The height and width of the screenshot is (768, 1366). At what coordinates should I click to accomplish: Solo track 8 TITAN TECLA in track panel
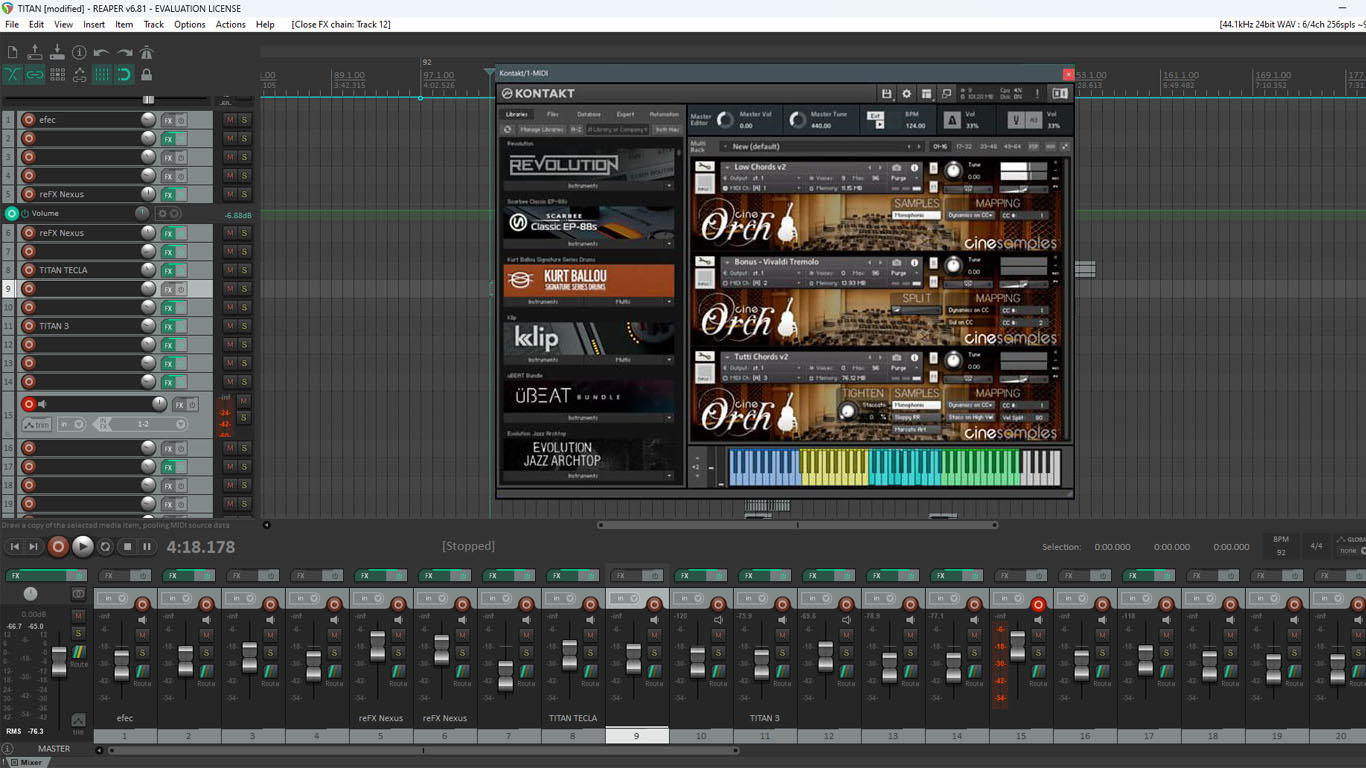coord(244,270)
